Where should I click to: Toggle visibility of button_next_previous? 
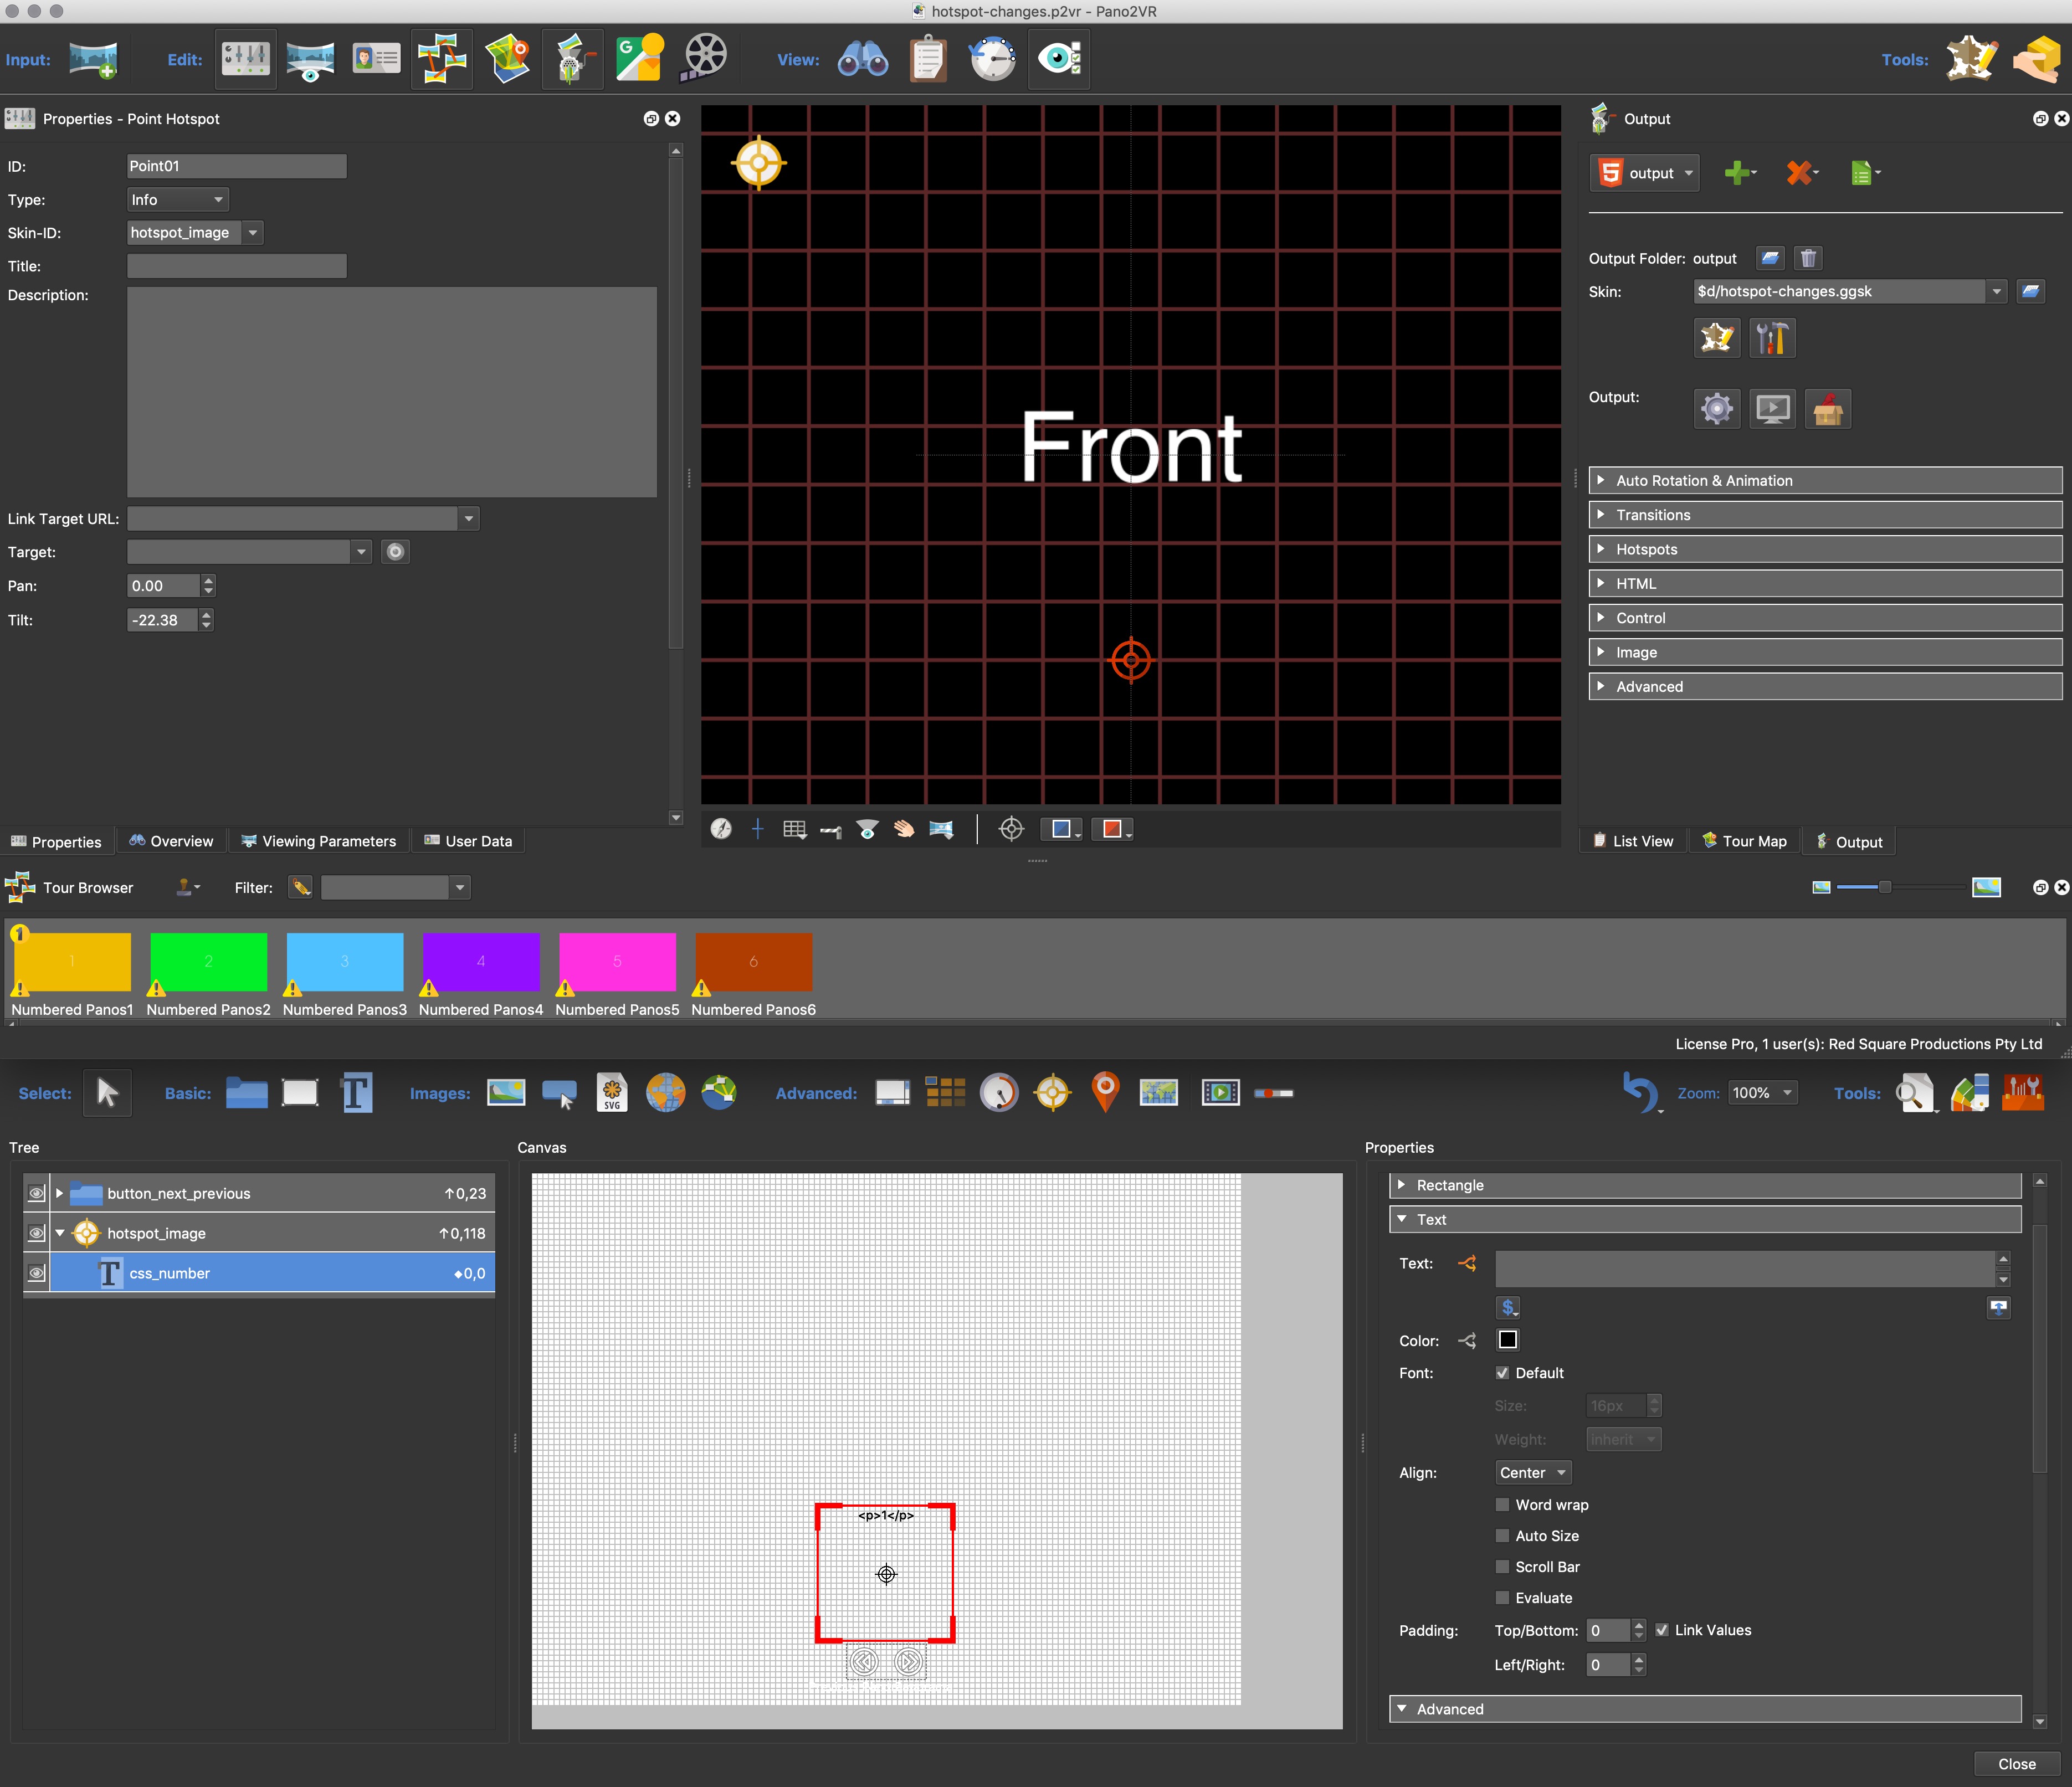click(x=36, y=1193)
